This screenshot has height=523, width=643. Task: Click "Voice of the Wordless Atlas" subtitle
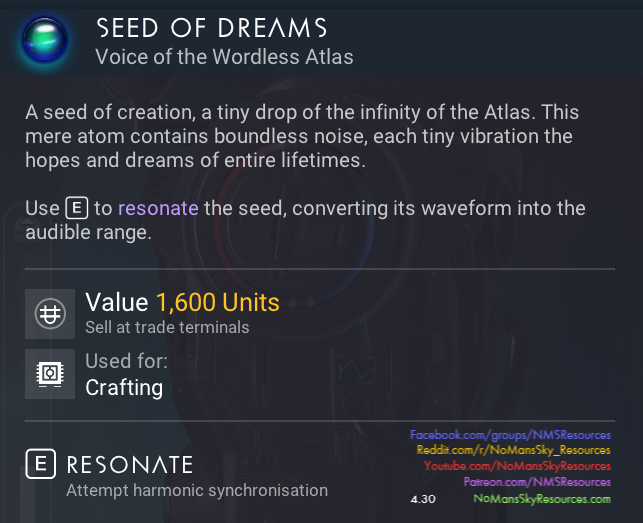point(224,56)
